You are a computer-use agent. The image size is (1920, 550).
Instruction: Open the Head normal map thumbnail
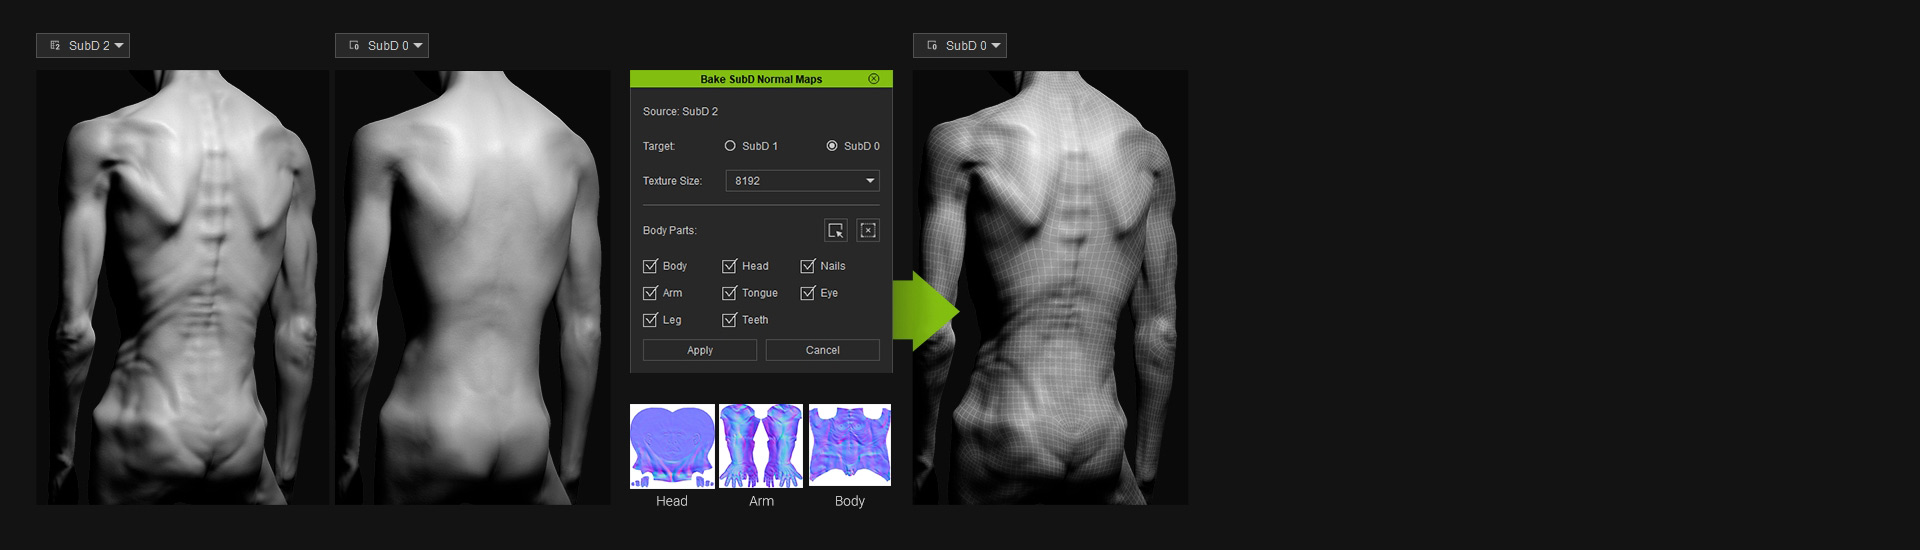pos(672,446)
